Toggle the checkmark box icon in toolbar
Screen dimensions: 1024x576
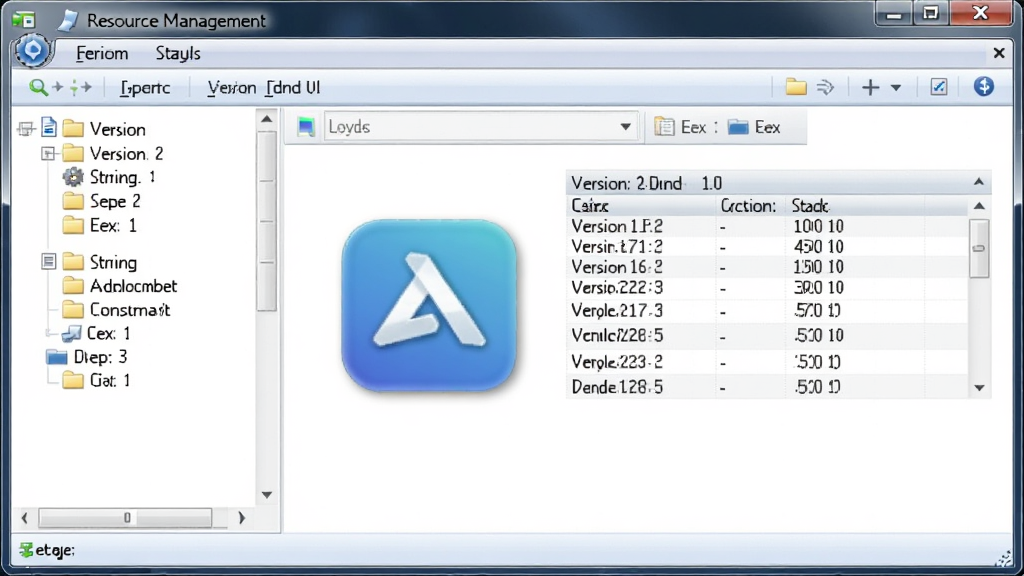tap(938, 87)
